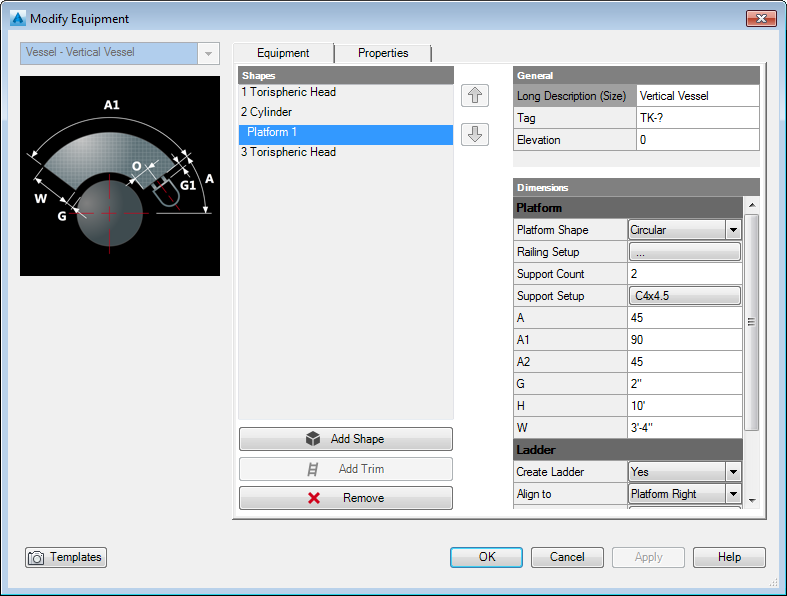Edit dimension H value 10'

pos(685,406)
